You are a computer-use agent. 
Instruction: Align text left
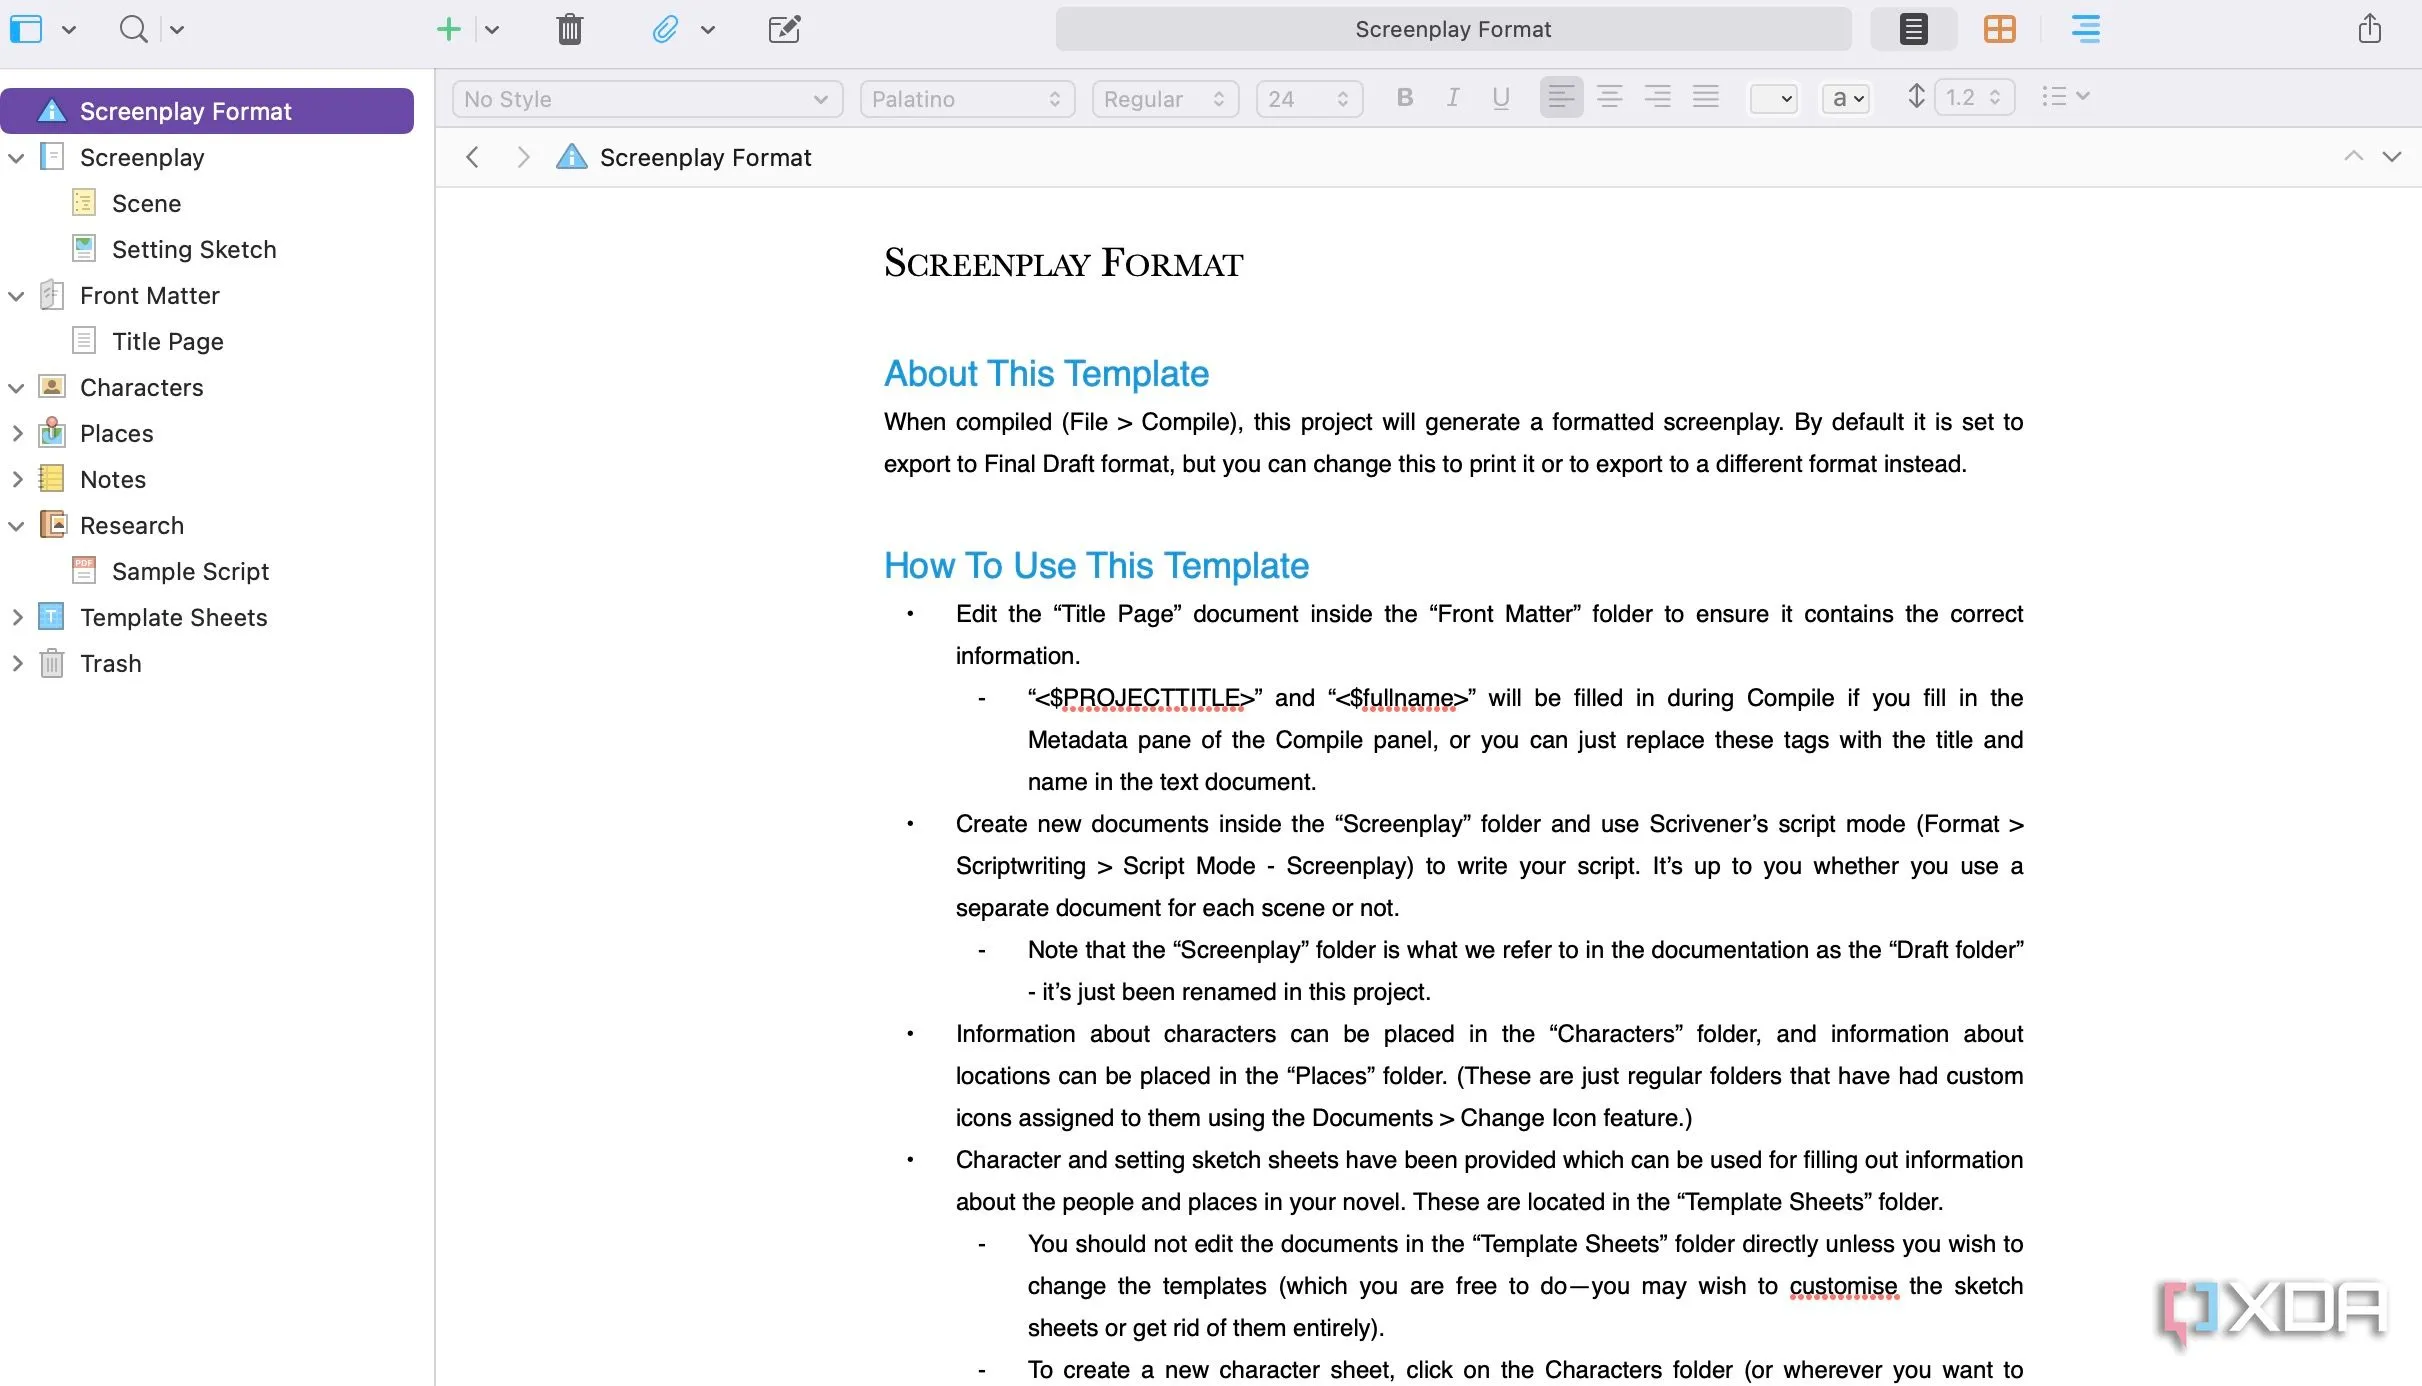click(1561, 97)
